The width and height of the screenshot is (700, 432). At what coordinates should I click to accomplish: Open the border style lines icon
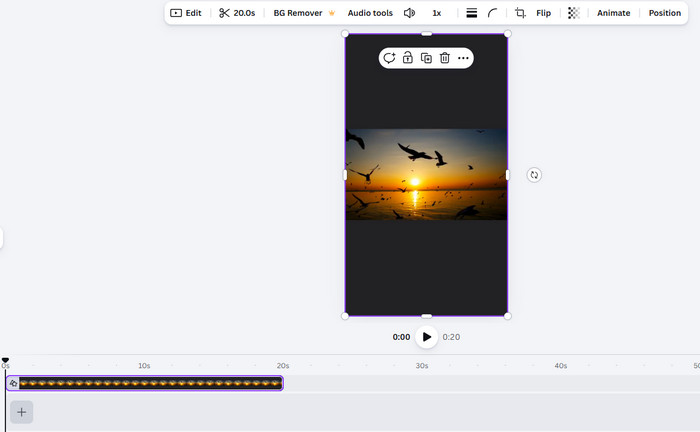(472, 13)
